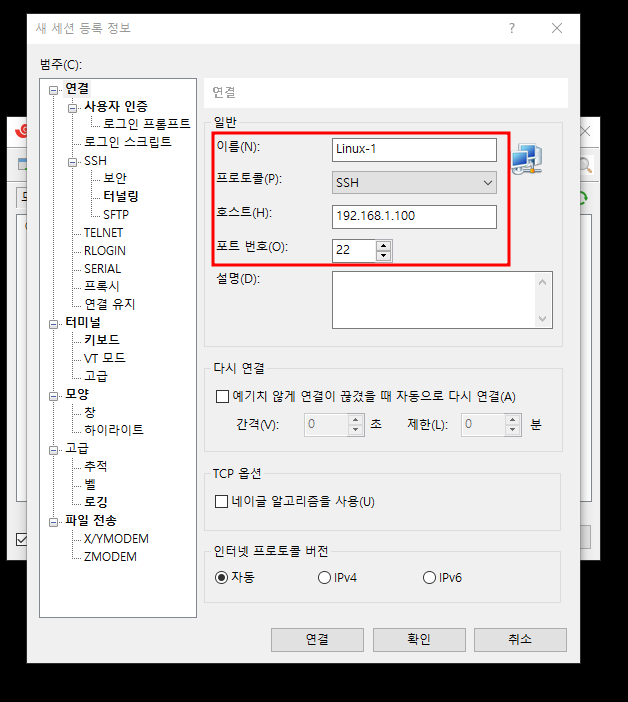This screenshot has height=702, width=628.
Task: Select 연결 유지 tree item
Action: [x=110, y=304]
